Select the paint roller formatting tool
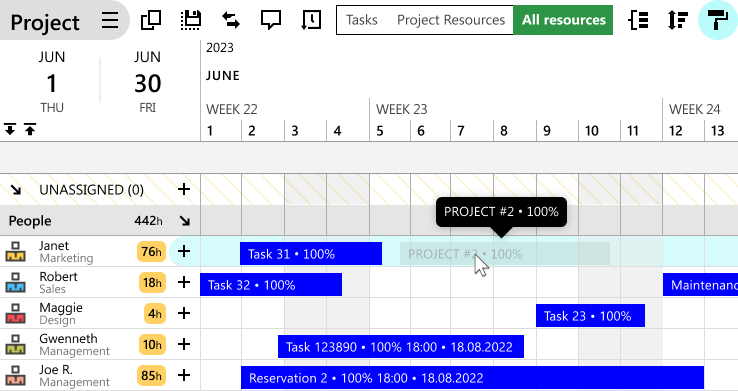Image resolution: width=738 pixels, height=391 pixels. [x=718, y=20]
